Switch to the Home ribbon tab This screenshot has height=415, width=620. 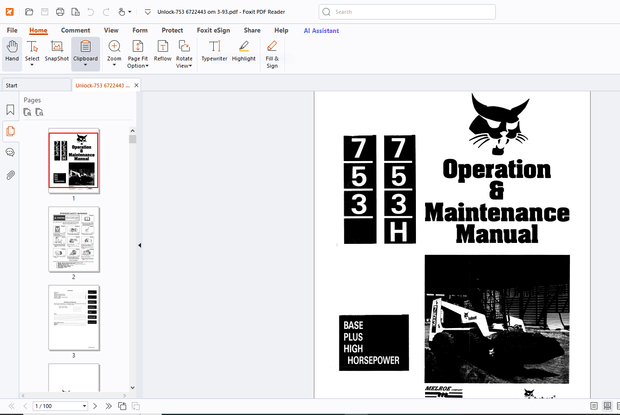pos(38,30)
